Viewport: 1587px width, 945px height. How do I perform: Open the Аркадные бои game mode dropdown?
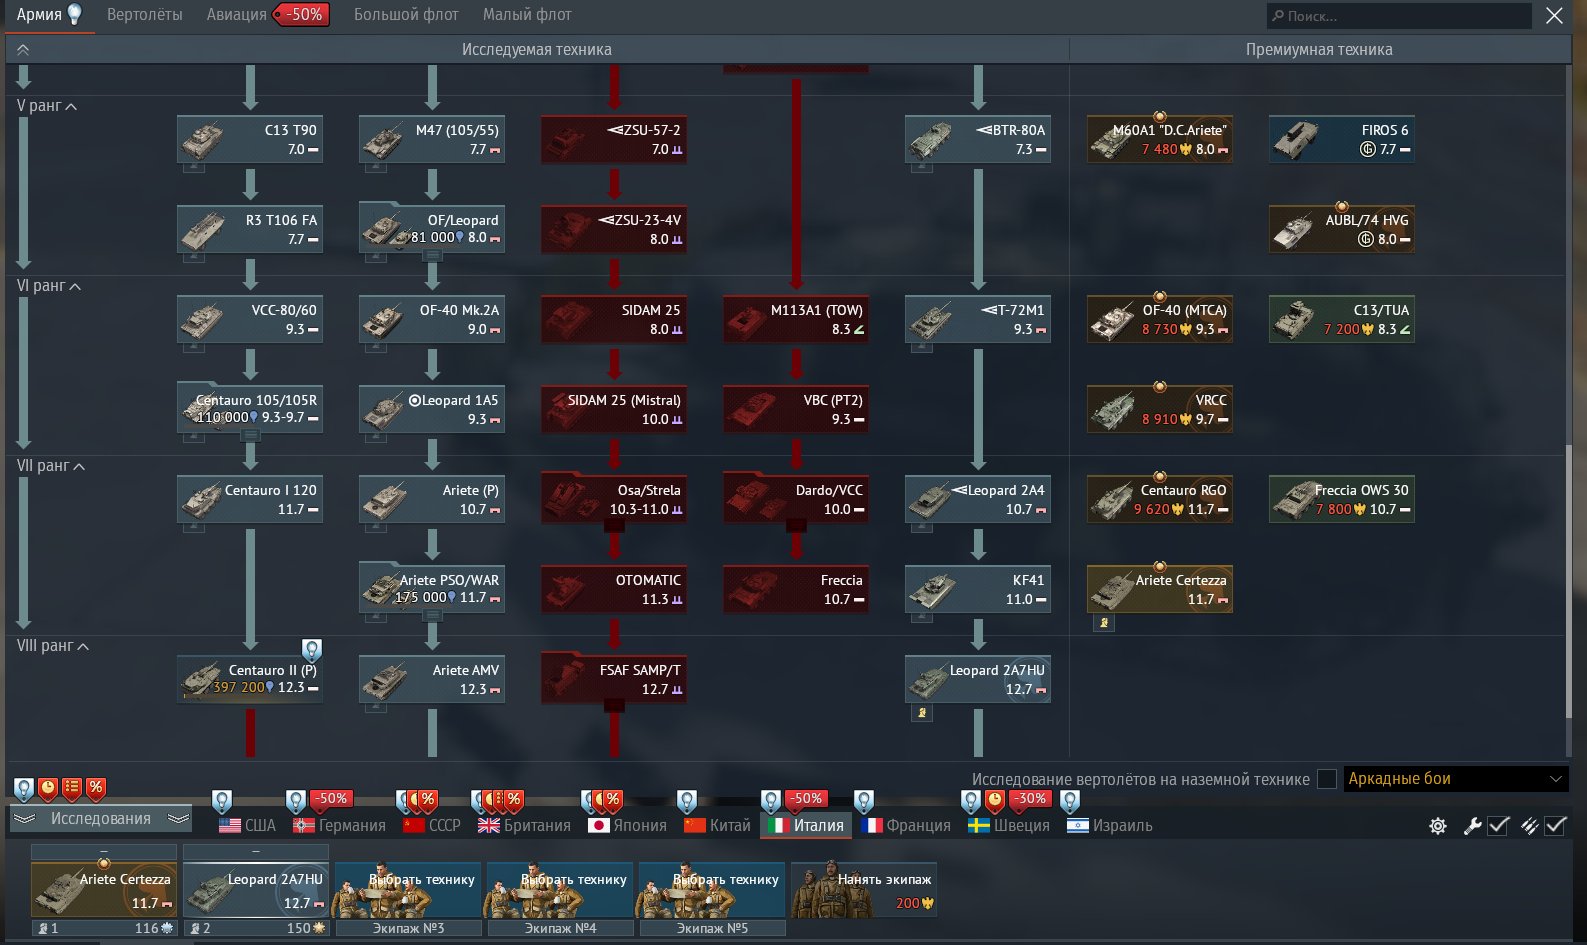click(1455, 779)
